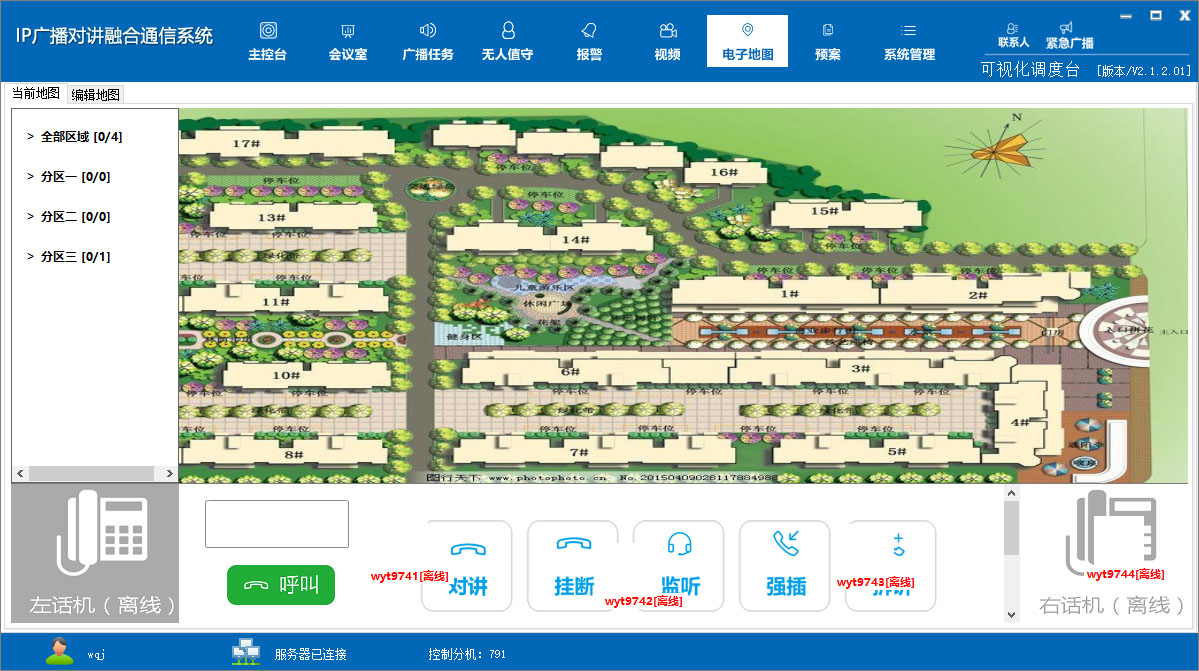Click the dial number input box

point(277,524)
